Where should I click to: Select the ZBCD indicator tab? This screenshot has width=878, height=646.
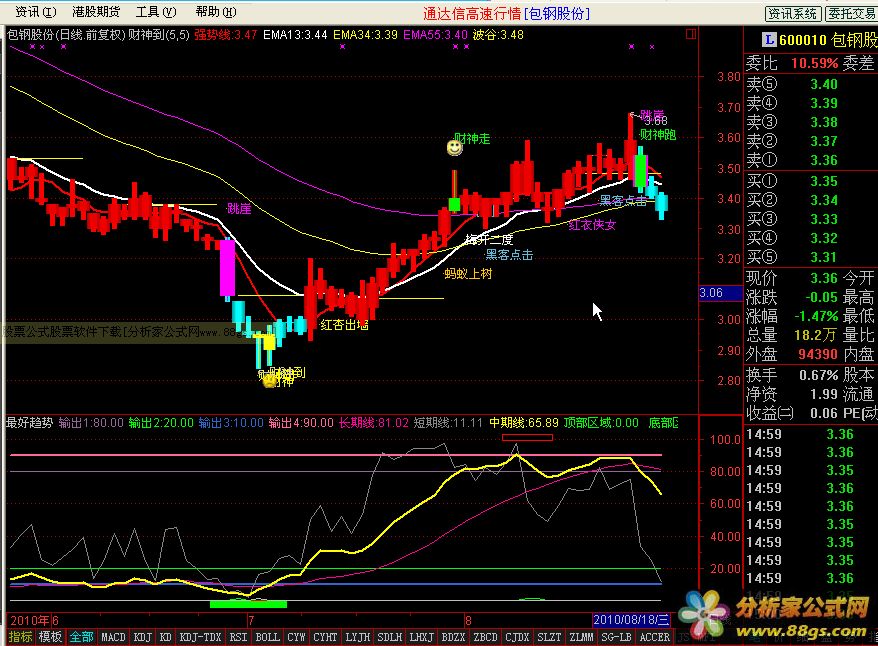[x=485, y=637]
